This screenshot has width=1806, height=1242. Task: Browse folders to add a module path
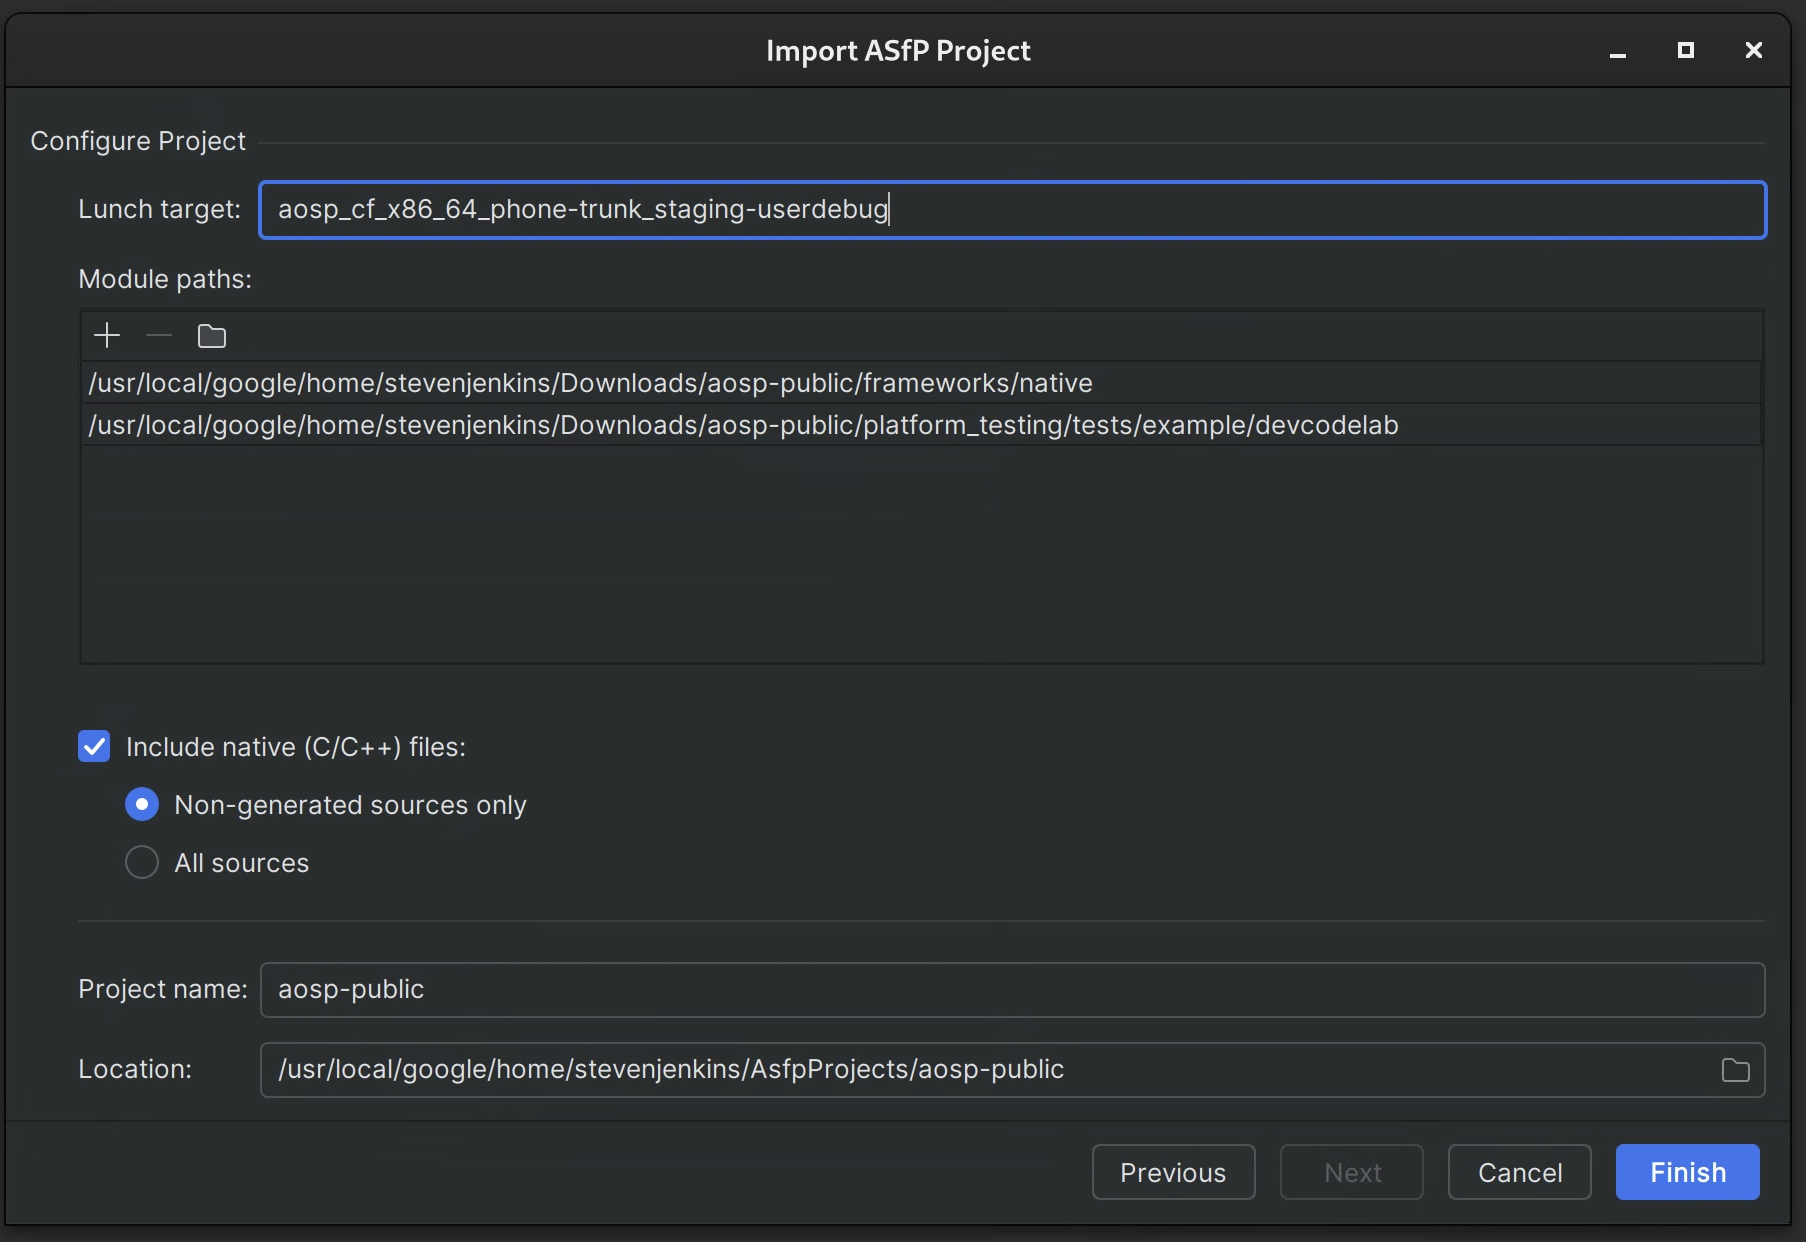coord(212,336)
